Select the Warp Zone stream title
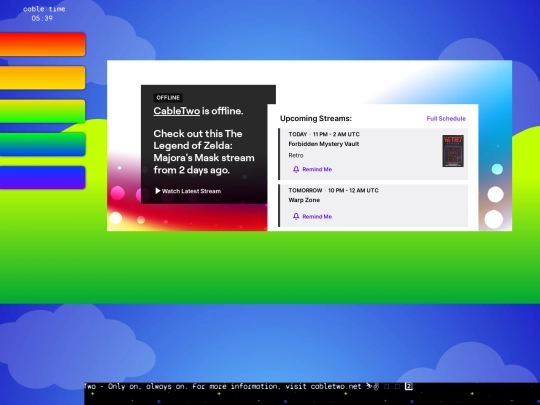 point(304,200)
